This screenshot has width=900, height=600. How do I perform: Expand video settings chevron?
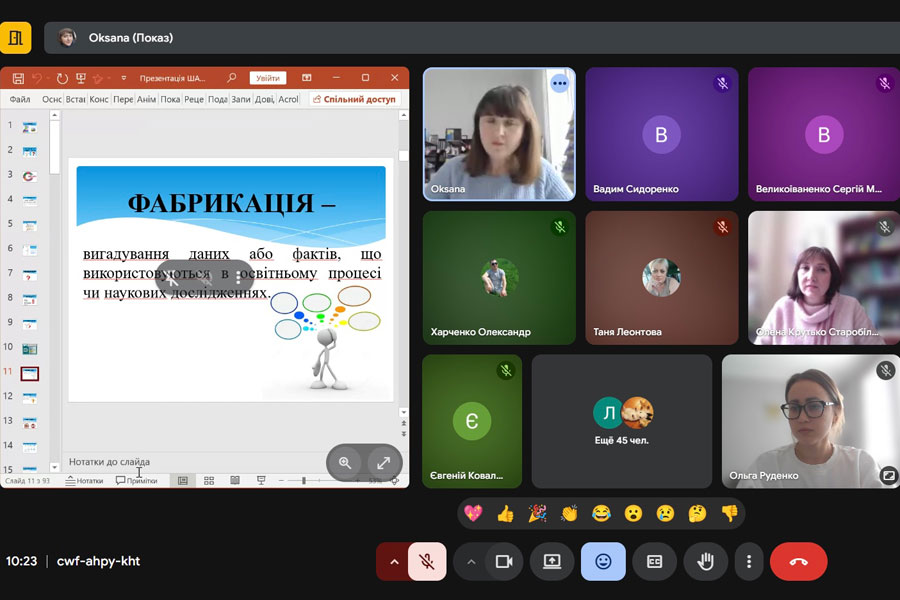(x=471, y=562)
